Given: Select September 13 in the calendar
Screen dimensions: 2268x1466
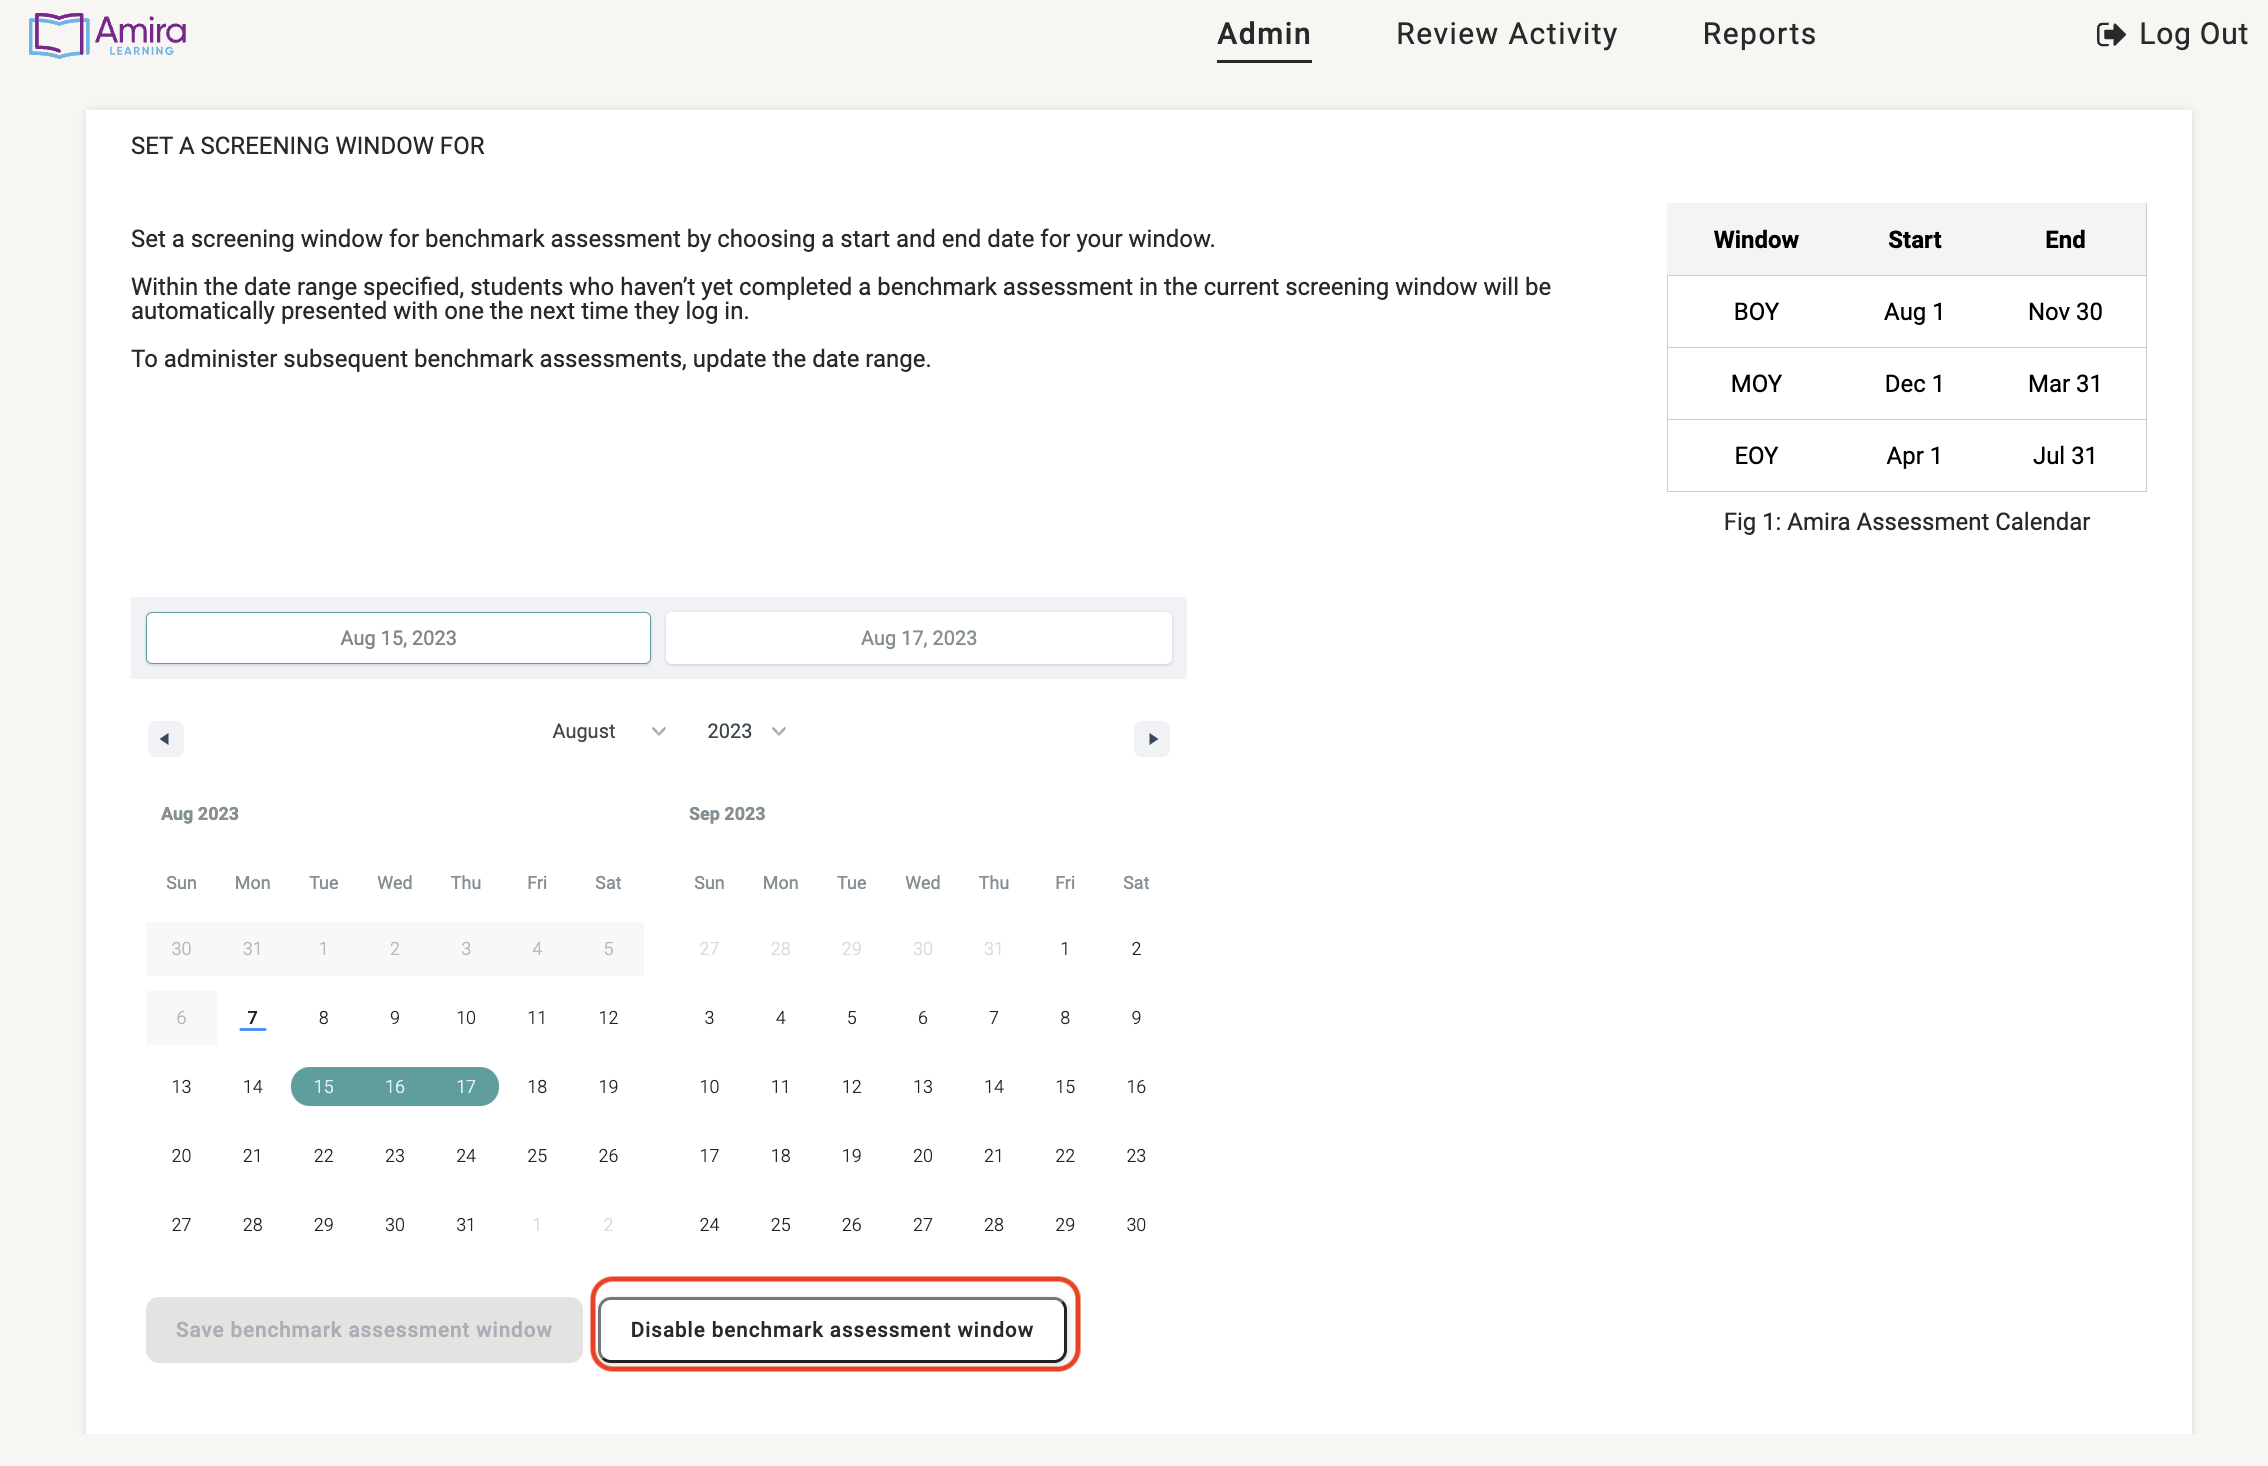Looking at the screenshot, I should [923, 1087].
